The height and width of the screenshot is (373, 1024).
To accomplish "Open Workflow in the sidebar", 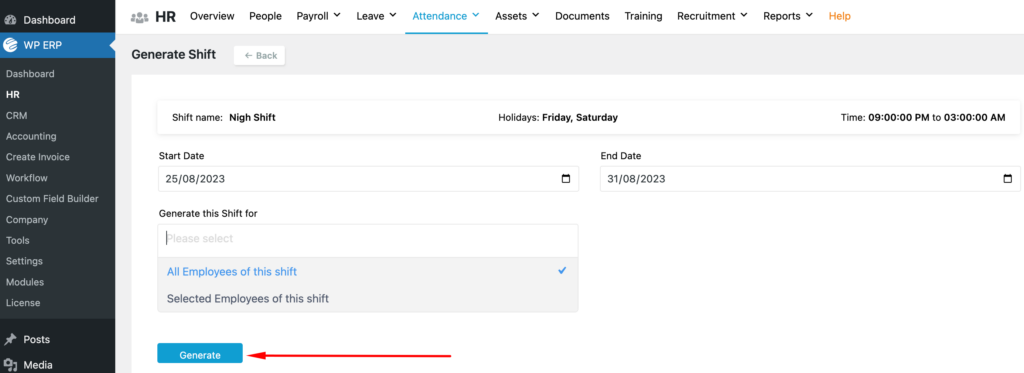I will [27, 178].
